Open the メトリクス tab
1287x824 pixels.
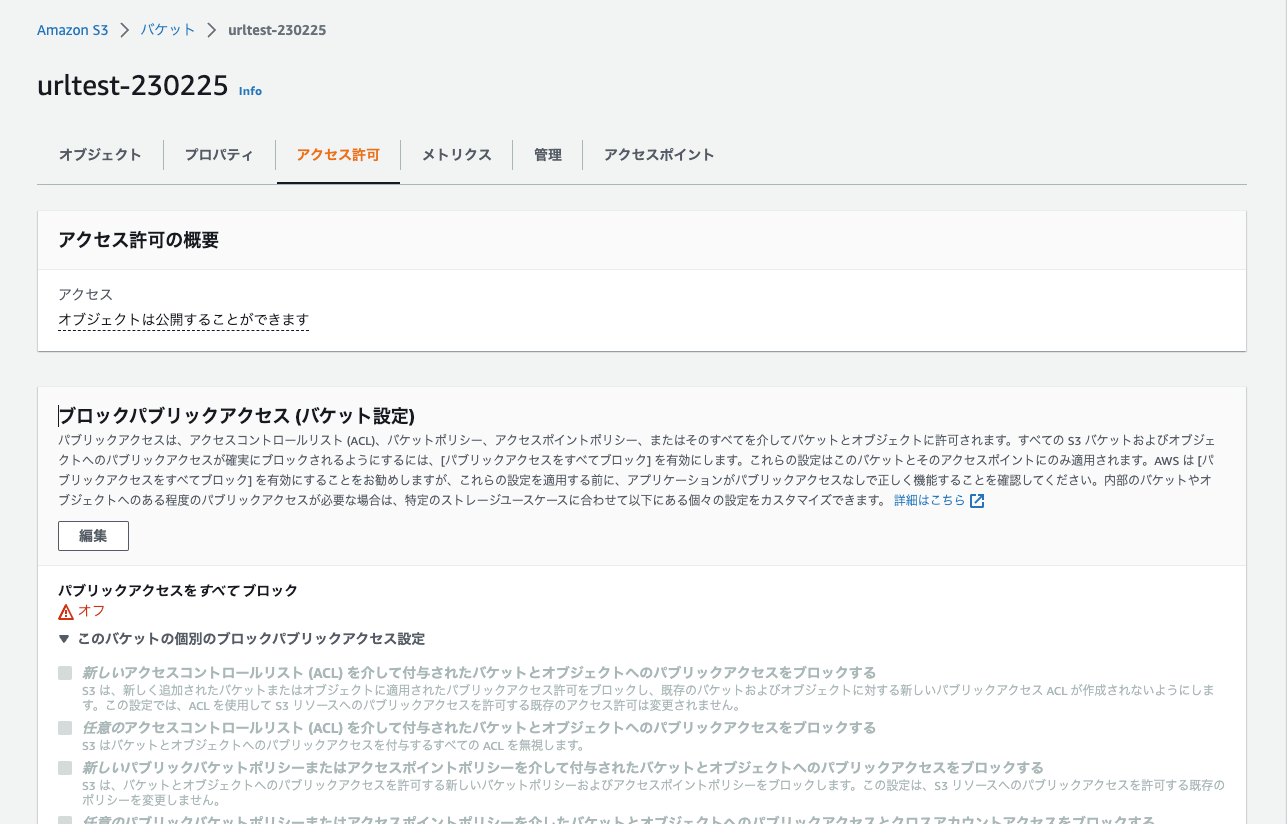click(x=456, y=155)
